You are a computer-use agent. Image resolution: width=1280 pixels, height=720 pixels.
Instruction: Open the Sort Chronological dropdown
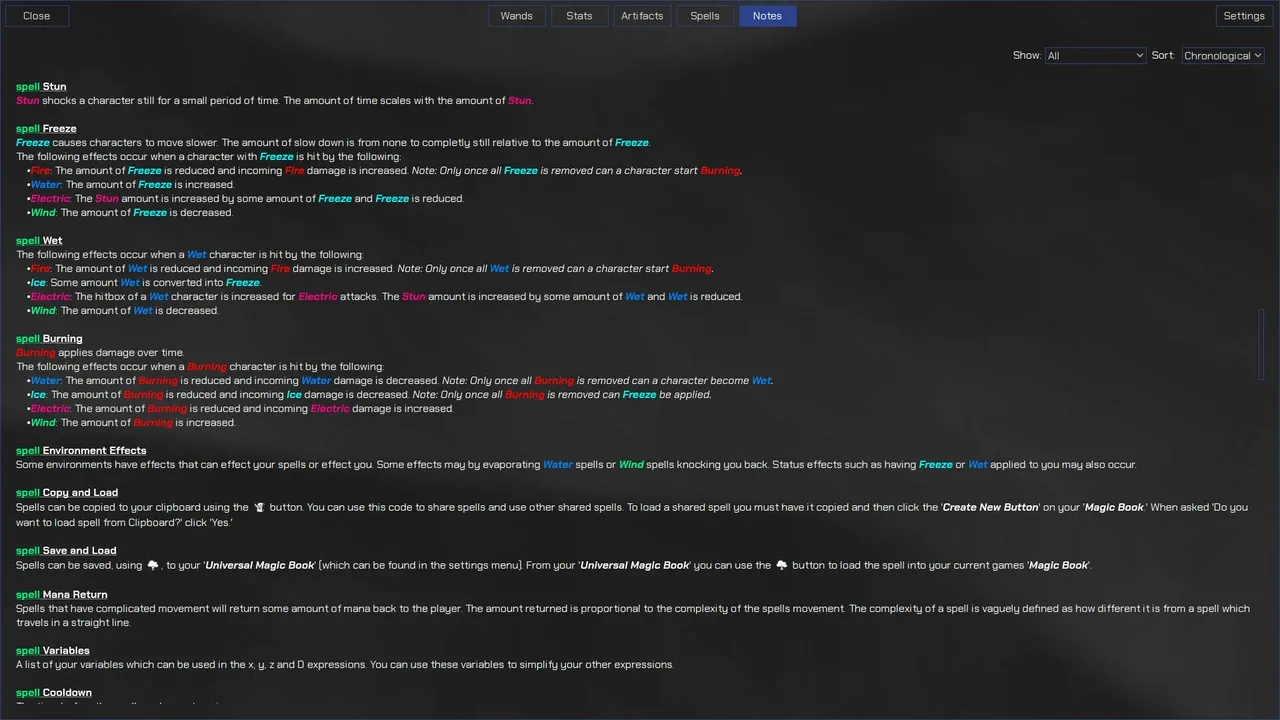[1223, 56]
